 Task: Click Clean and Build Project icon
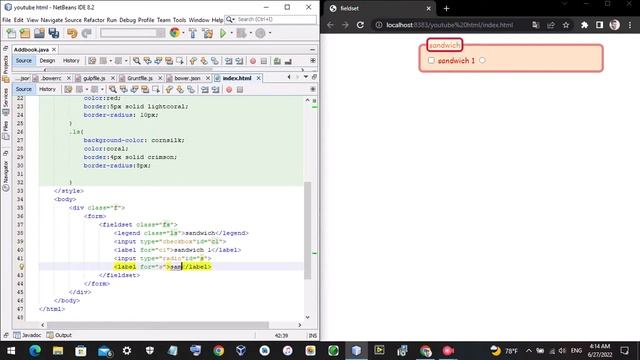207,33
